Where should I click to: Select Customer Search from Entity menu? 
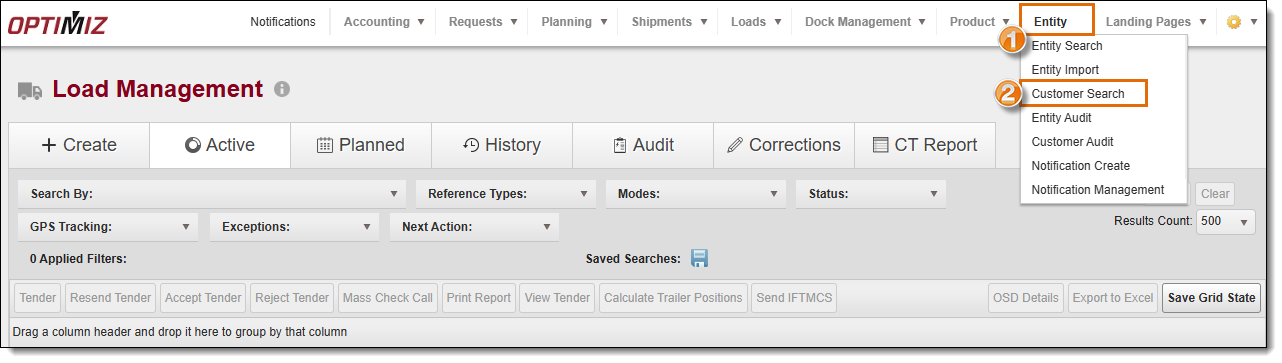coord(1083,94)
